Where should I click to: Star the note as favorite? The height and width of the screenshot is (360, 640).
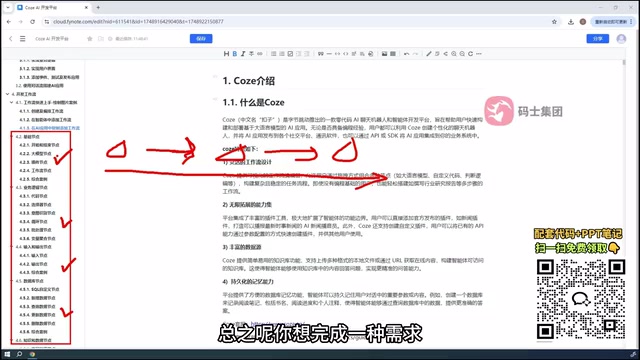[90, 39]
